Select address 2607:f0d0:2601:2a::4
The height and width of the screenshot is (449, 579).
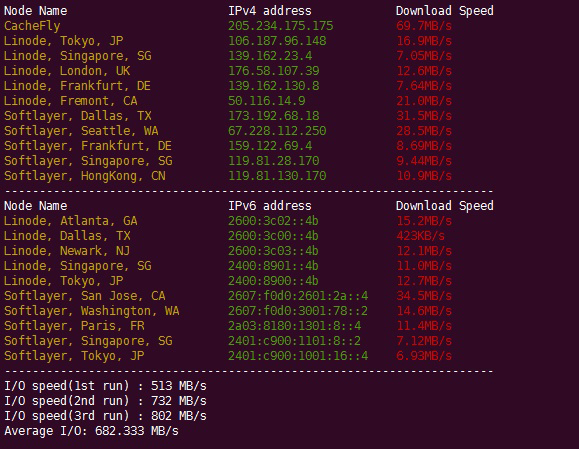(298, 296)
